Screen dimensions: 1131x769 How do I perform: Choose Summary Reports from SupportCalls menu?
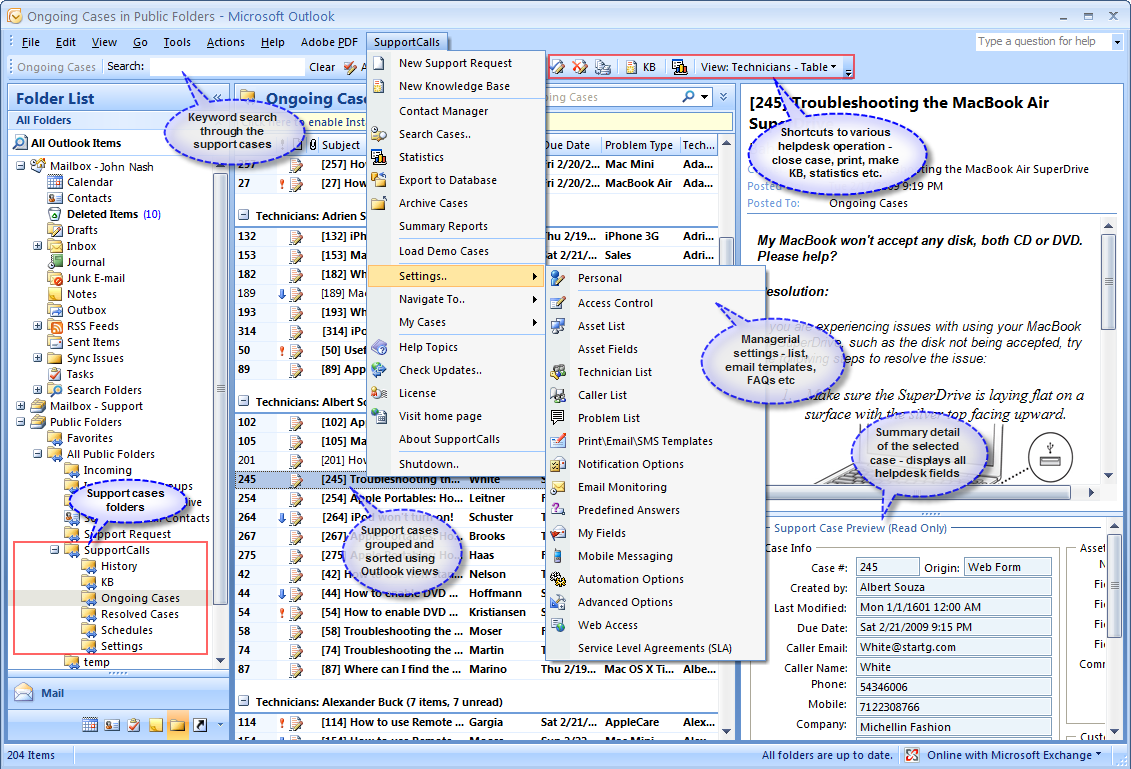click(444, 226)
